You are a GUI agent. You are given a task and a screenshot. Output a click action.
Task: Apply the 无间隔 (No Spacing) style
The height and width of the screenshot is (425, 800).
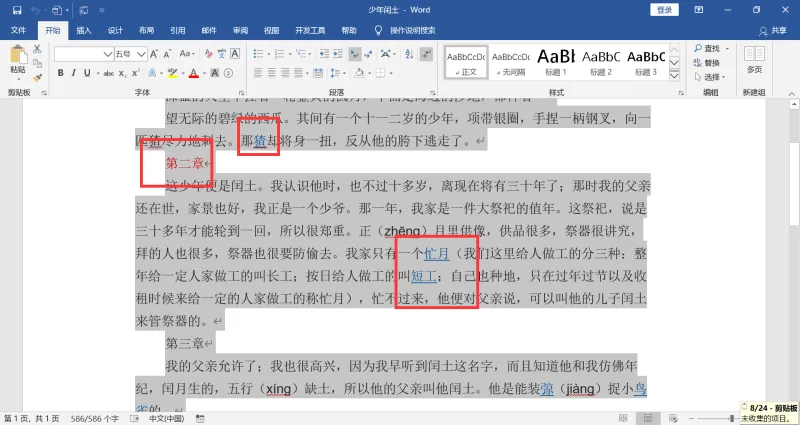point(511,62)
